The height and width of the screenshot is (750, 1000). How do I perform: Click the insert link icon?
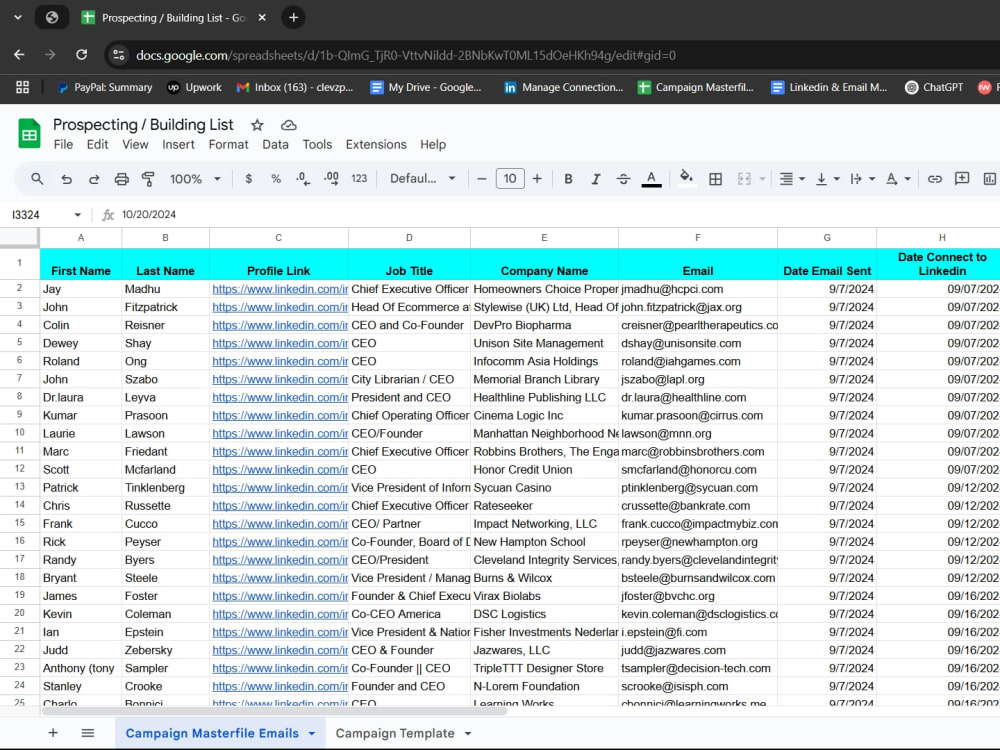[x=934, y=179]
